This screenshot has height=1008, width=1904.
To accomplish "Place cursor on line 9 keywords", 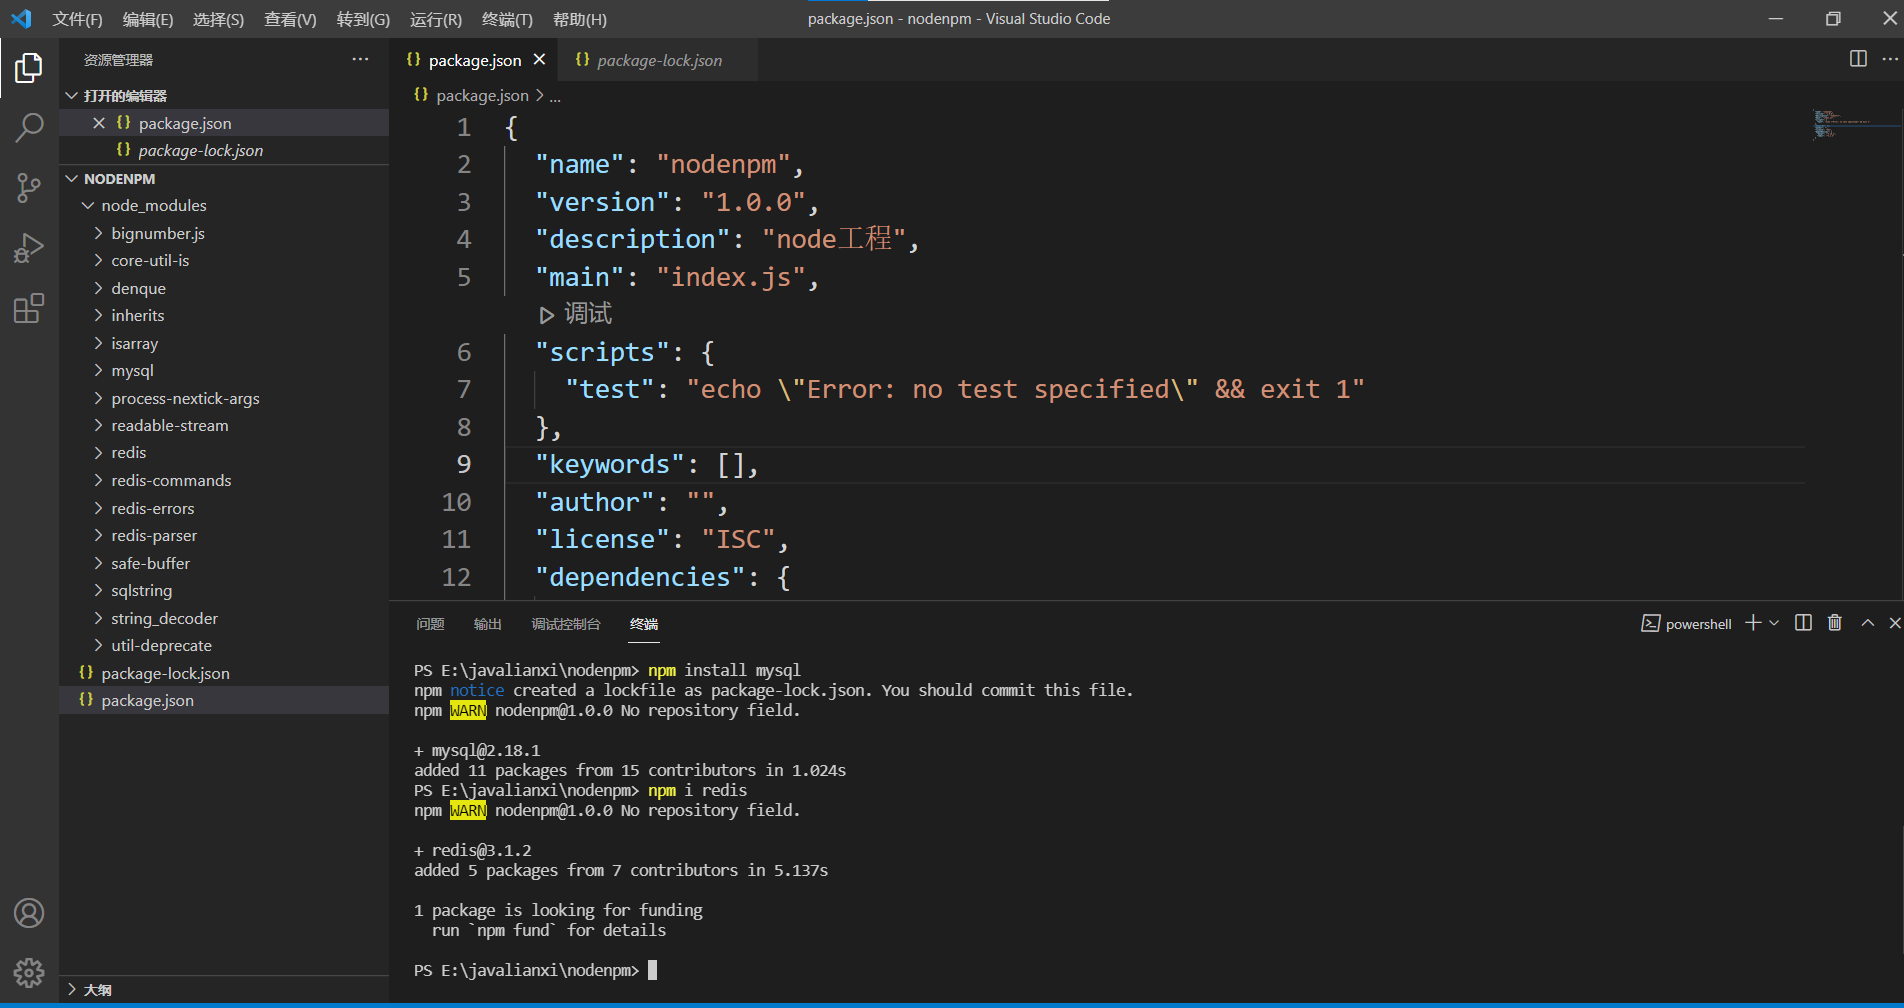I will [1155, 464].
